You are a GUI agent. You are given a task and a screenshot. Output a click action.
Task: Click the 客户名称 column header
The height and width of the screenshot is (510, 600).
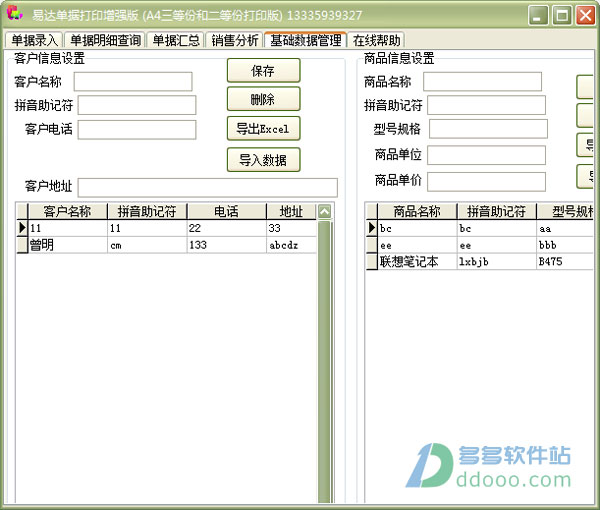click(68, 211)
